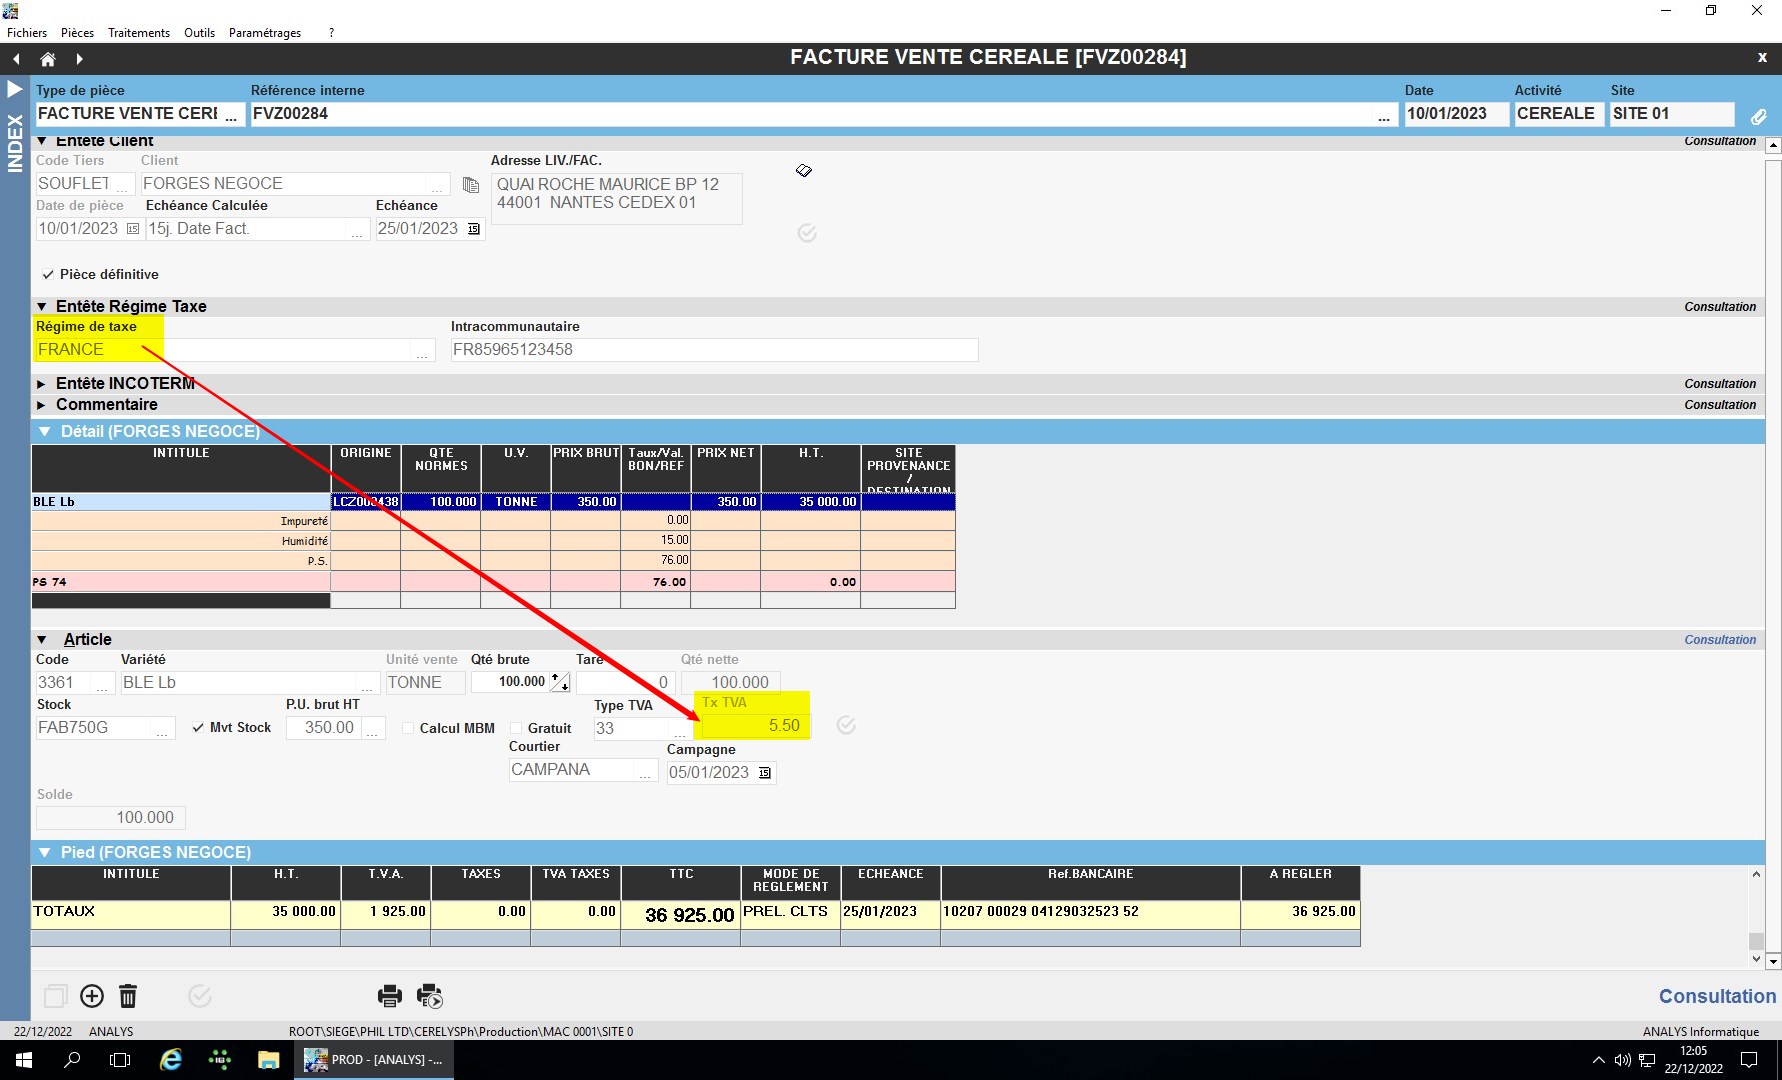Toggle the Pièce définitive checkbox

point(47,275)
